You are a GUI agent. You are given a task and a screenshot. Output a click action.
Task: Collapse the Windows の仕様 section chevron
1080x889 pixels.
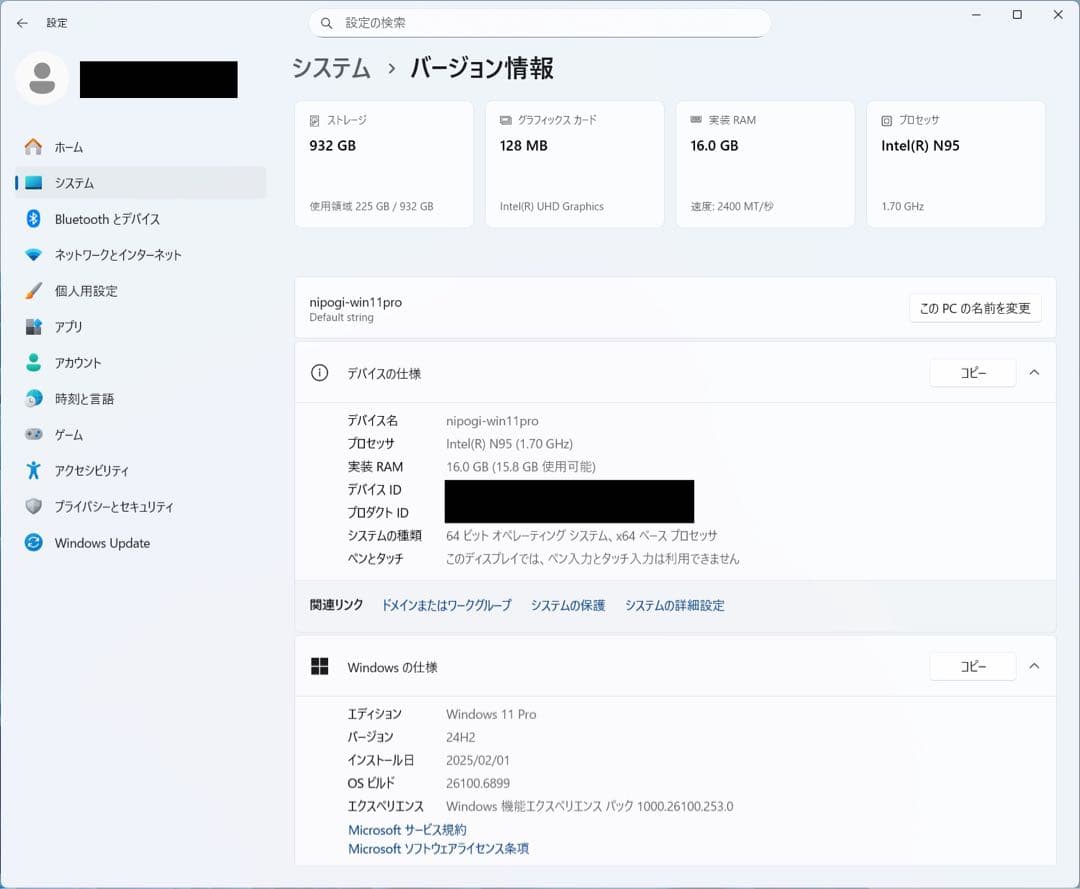(1034, 667)
